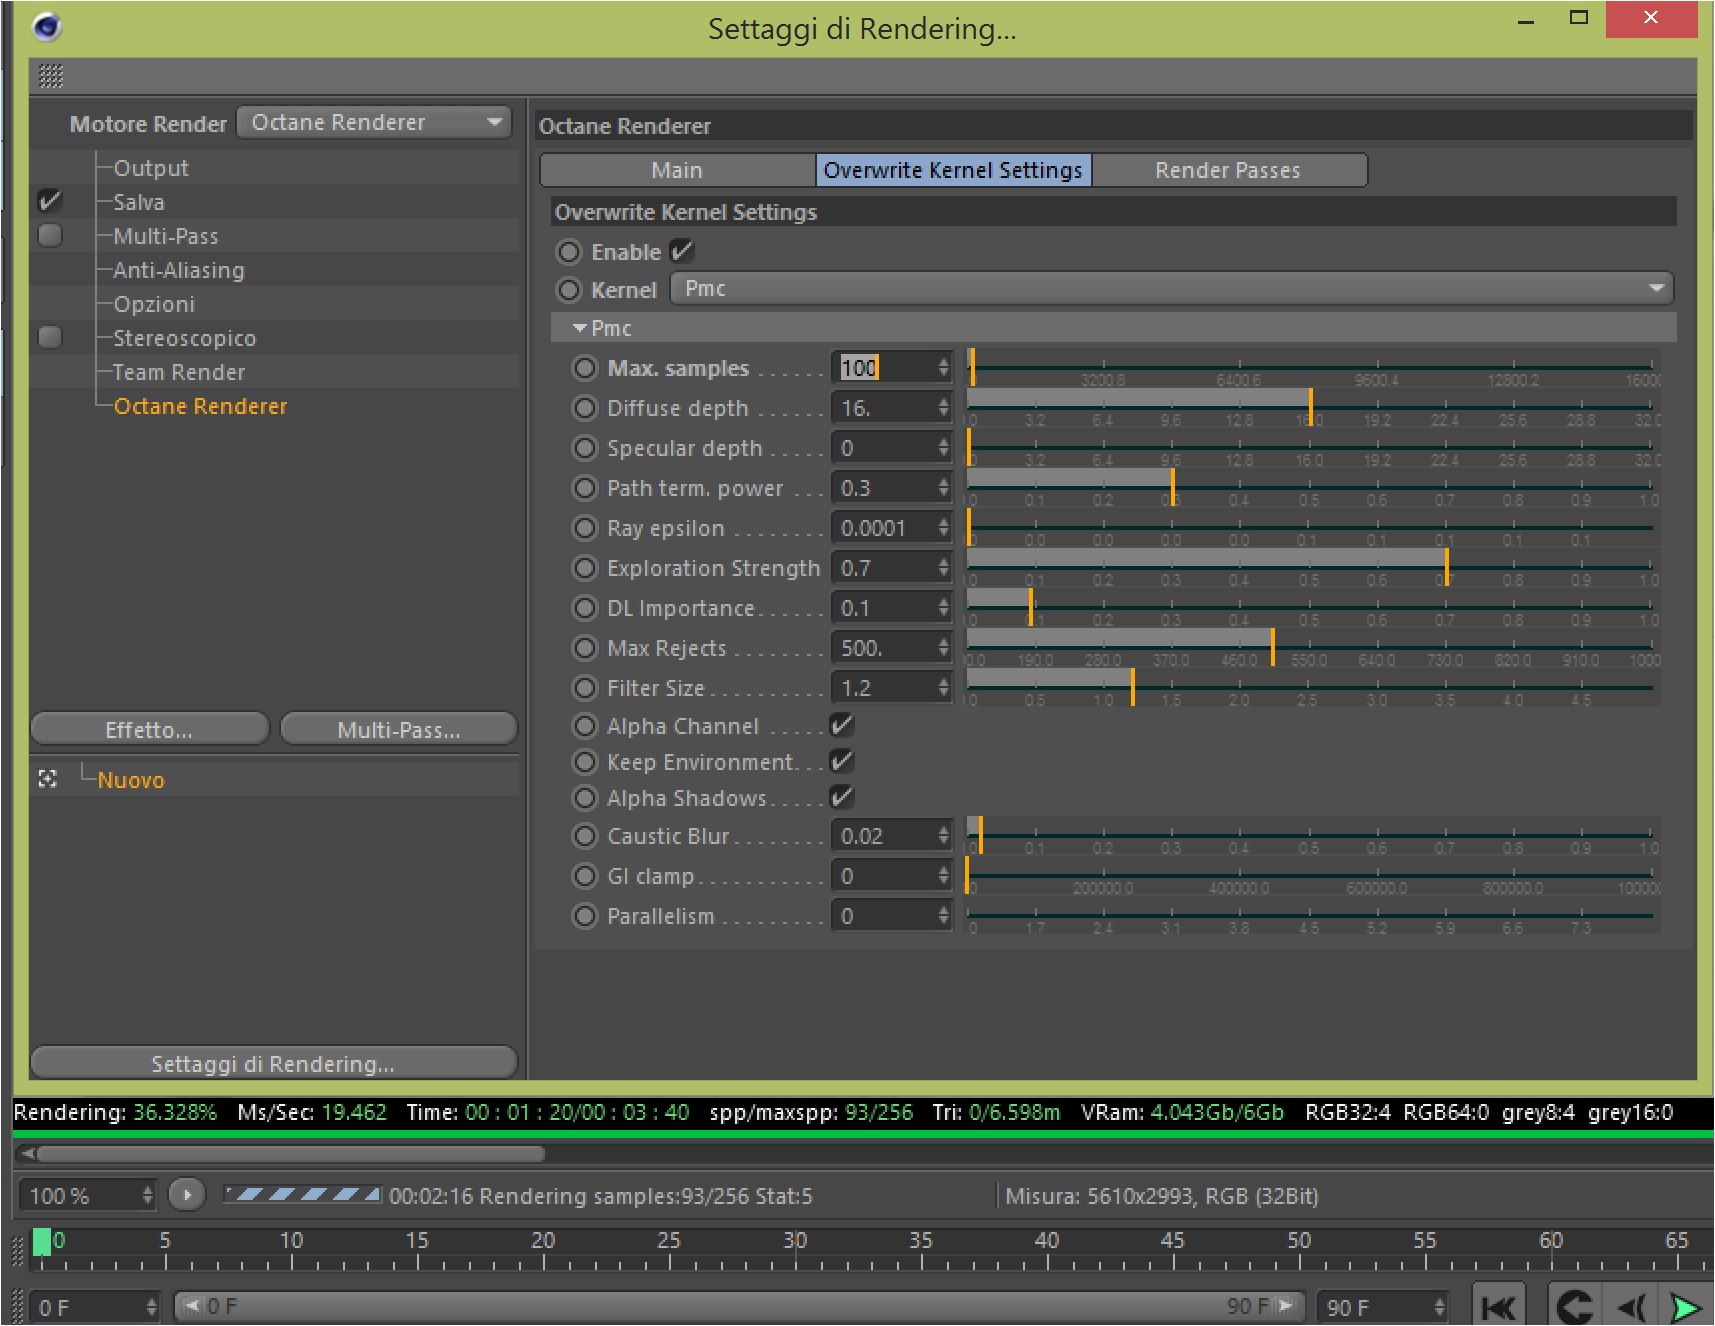Viewport: 1715px width, 1326px height.
Task: Click the 0 F current frame stepper
Action: click(151, 1307)
